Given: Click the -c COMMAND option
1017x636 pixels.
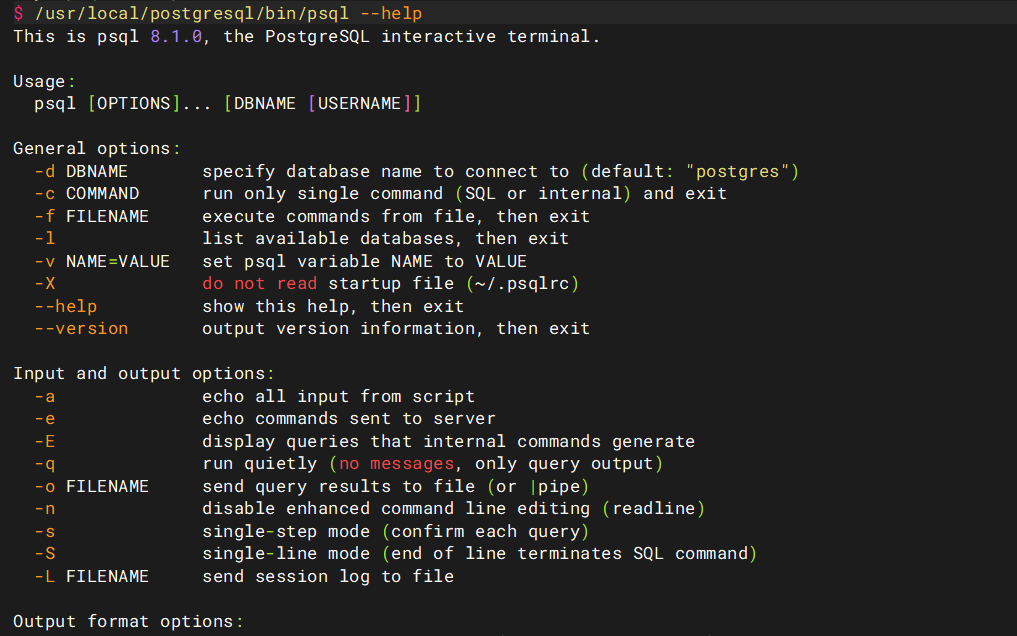Looking at the screenshot, I should (x=86, y=193).
